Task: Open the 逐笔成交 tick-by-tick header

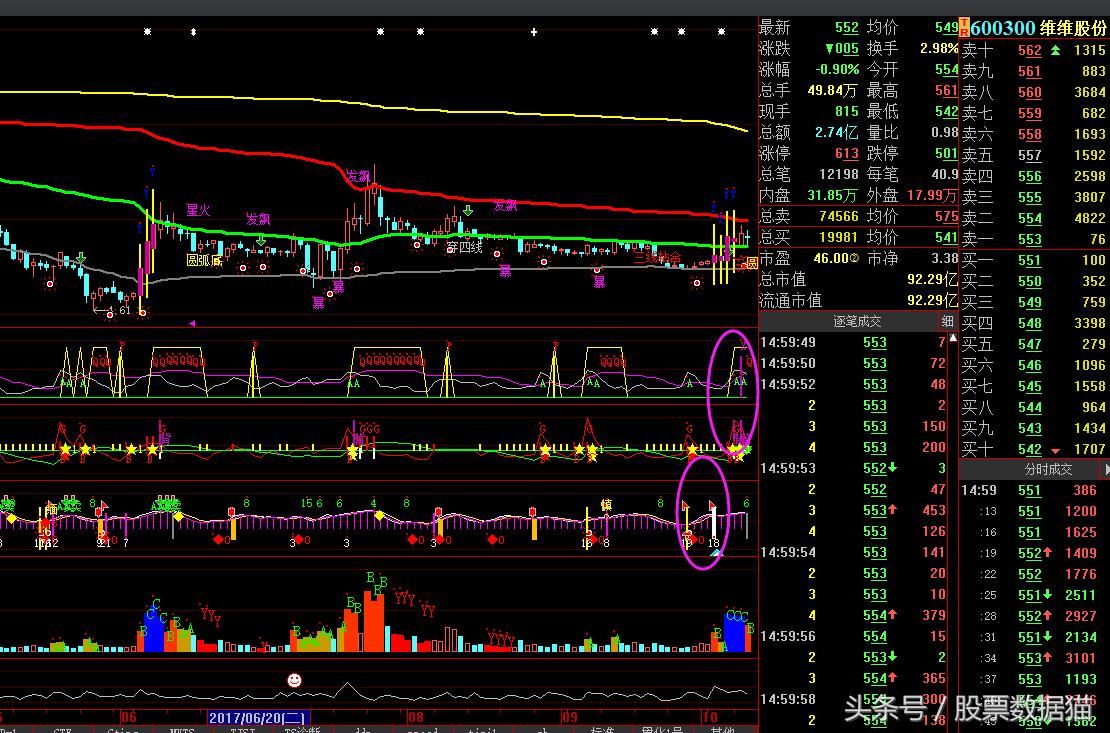Action: click(857, 322)
